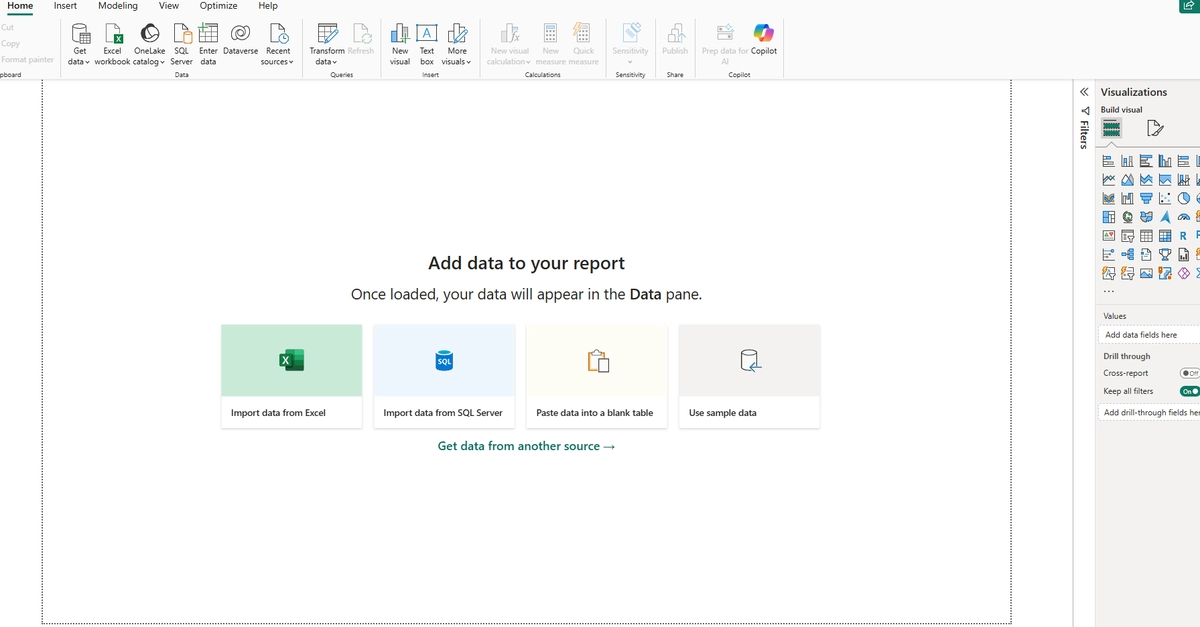Toggle the Cross-report switch

click(1190, 373)
